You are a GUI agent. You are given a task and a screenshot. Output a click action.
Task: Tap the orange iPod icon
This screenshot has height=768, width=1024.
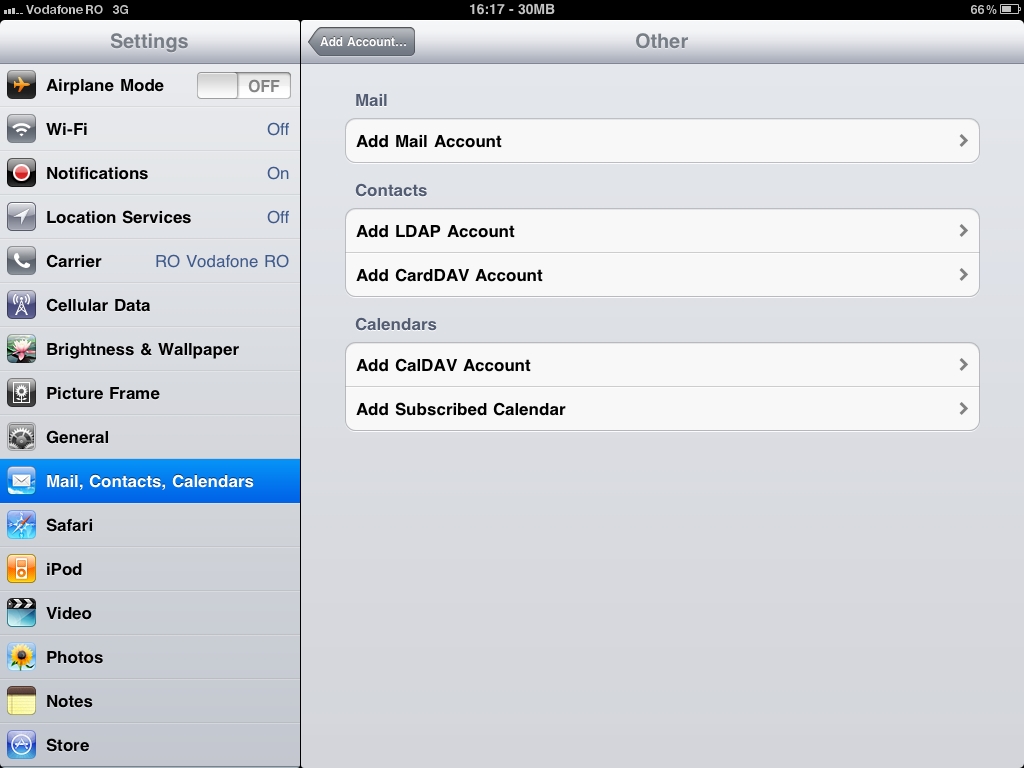[22, 569]
